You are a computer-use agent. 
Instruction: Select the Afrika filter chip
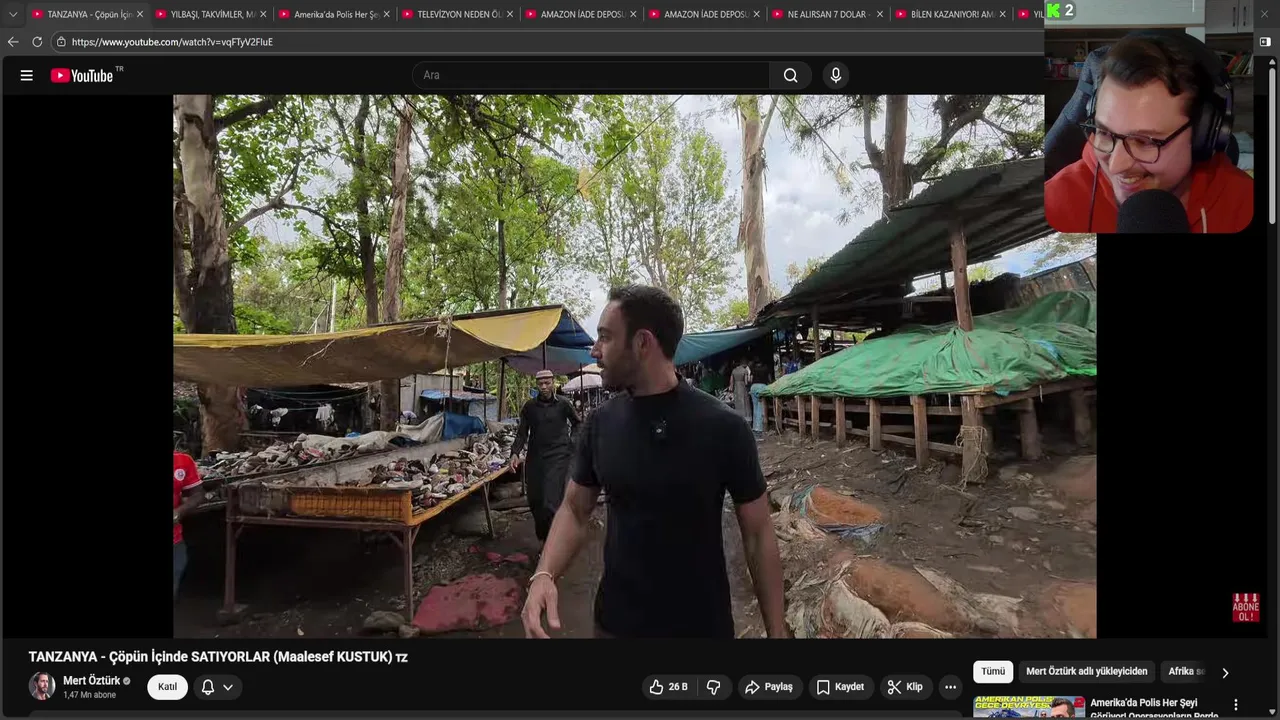(1186, 672)
